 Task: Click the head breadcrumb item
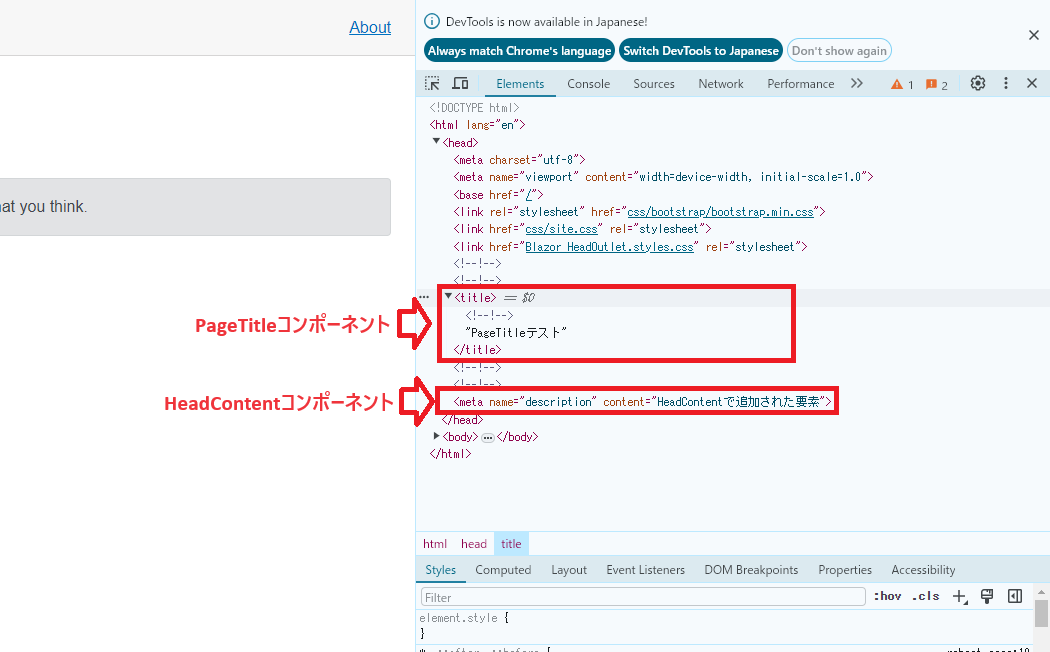(x=473, y=544)
